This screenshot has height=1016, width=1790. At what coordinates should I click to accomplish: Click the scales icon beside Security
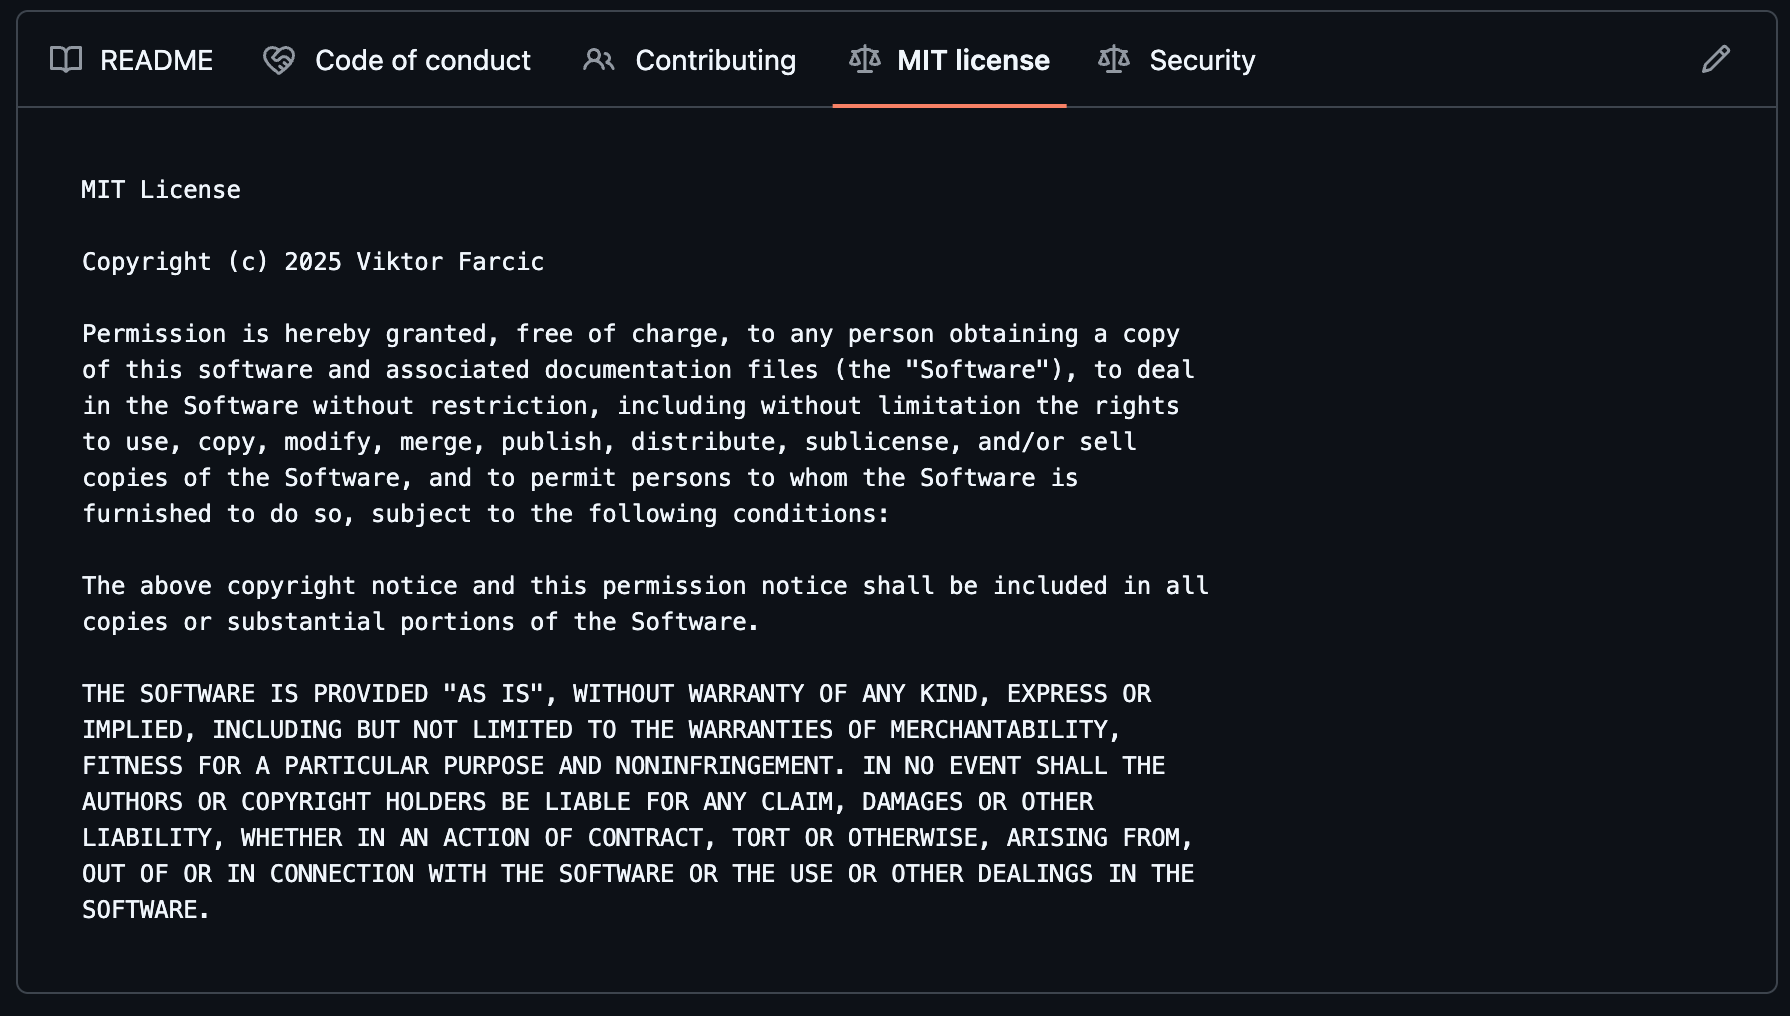[1114, 60]
